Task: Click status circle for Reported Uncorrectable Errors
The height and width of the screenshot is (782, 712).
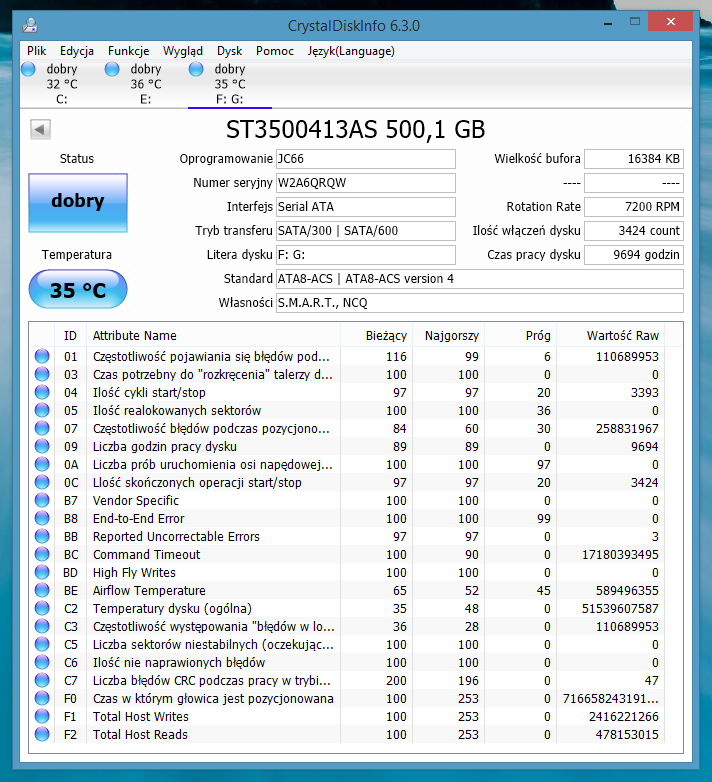Action: (42, 536)
